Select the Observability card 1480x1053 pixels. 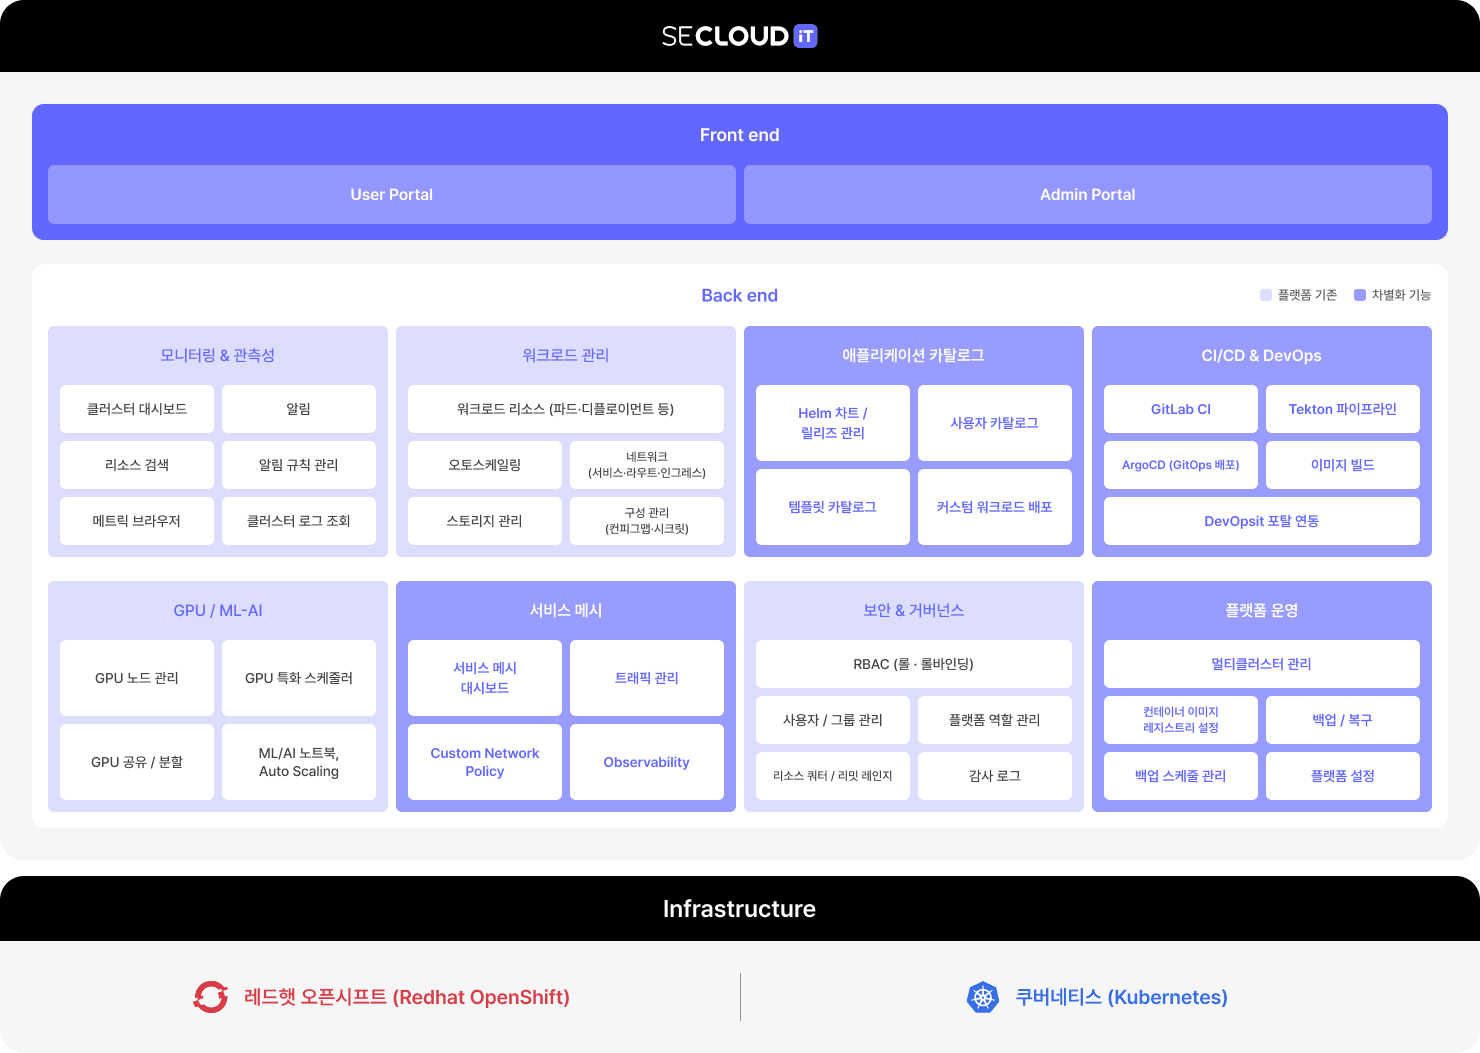click(x=647, y=762)
